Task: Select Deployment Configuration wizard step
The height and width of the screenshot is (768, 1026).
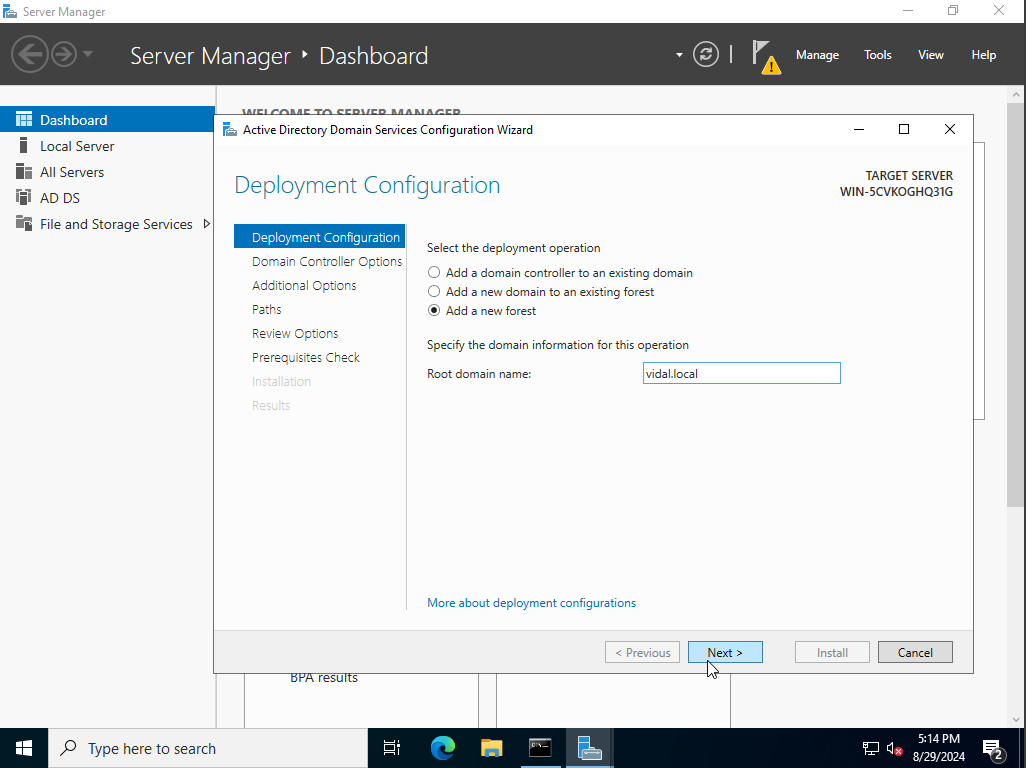Action: coord(319,237)
